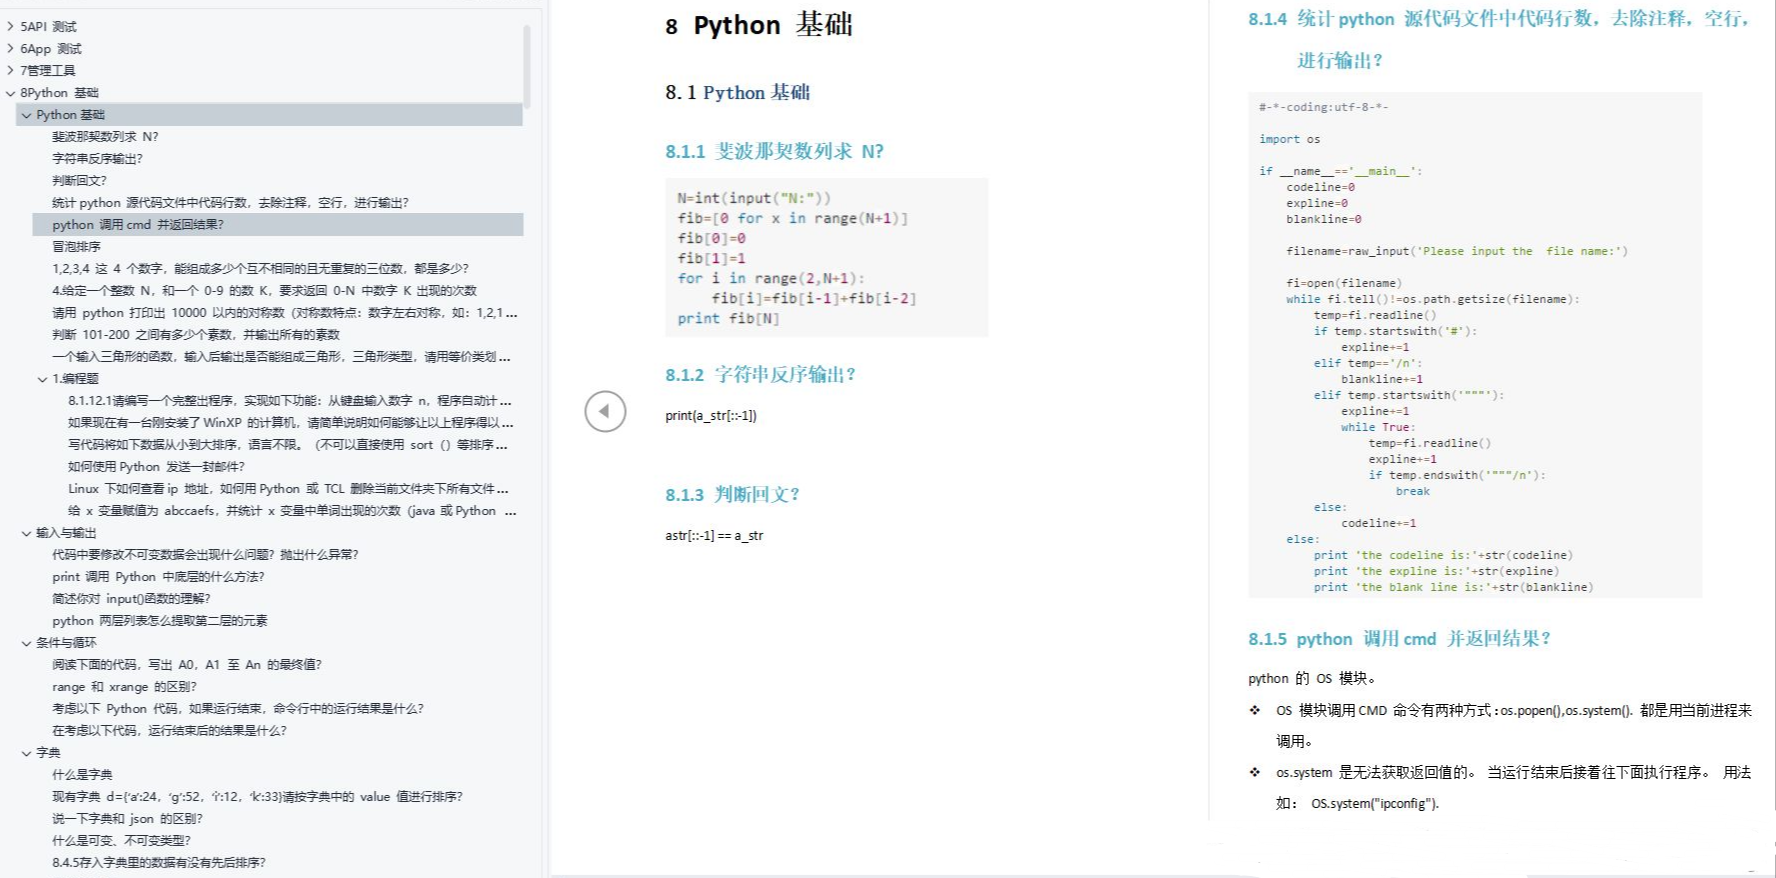Click the 8.1 Python 基础 section heading
This screenshot has width=1776, height=878.
[738, 93]
